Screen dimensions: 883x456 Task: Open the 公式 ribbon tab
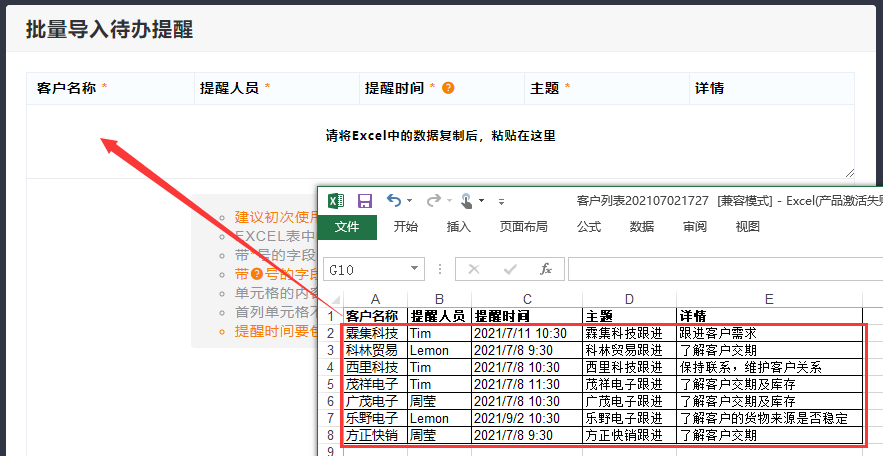point(589,227)
